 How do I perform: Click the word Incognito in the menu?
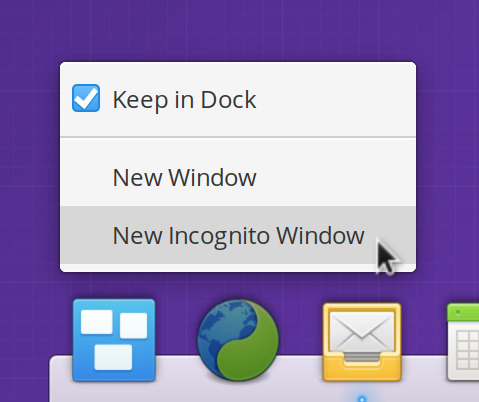[219, 237]
